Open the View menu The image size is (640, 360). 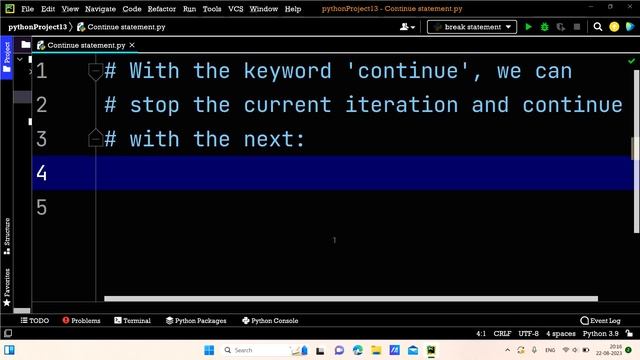click(70, 9)
